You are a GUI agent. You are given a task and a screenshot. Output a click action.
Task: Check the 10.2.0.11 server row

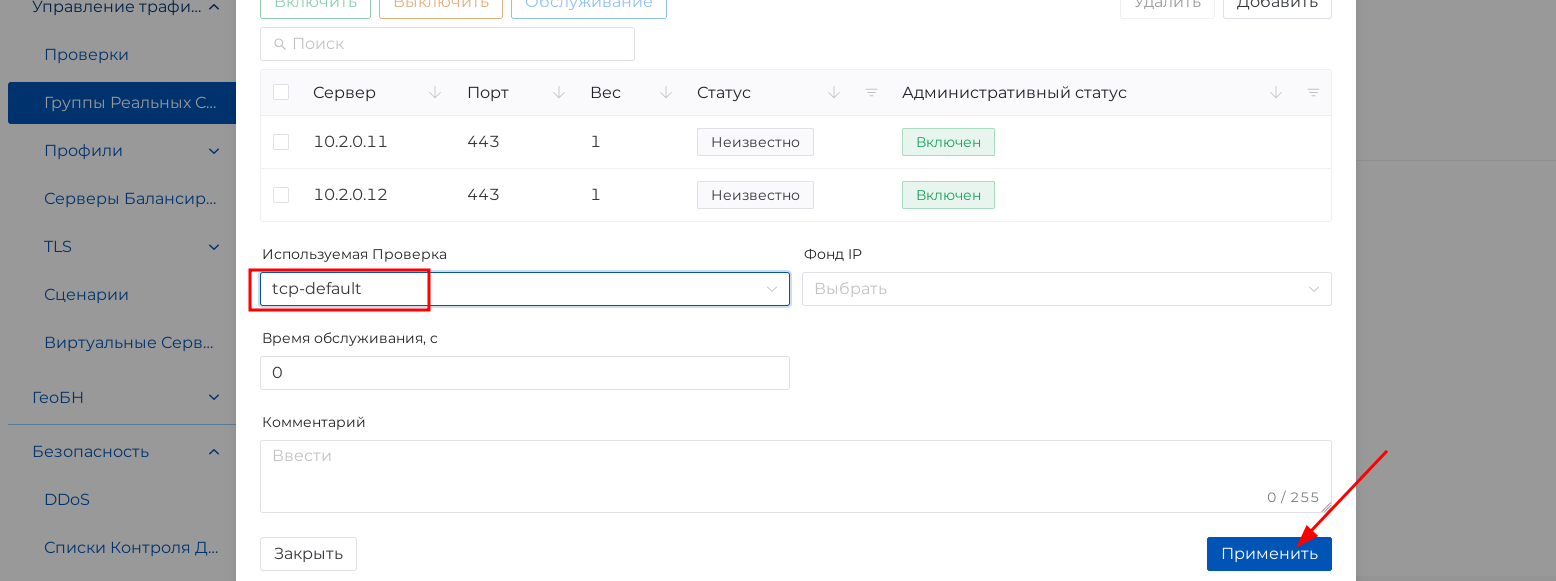point(281,142)
